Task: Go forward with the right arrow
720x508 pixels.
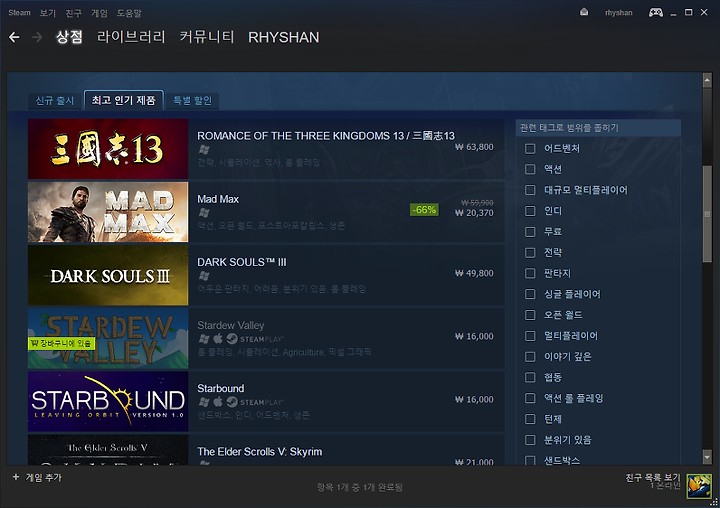Action: pyautogui.click(x=37, y=37)
